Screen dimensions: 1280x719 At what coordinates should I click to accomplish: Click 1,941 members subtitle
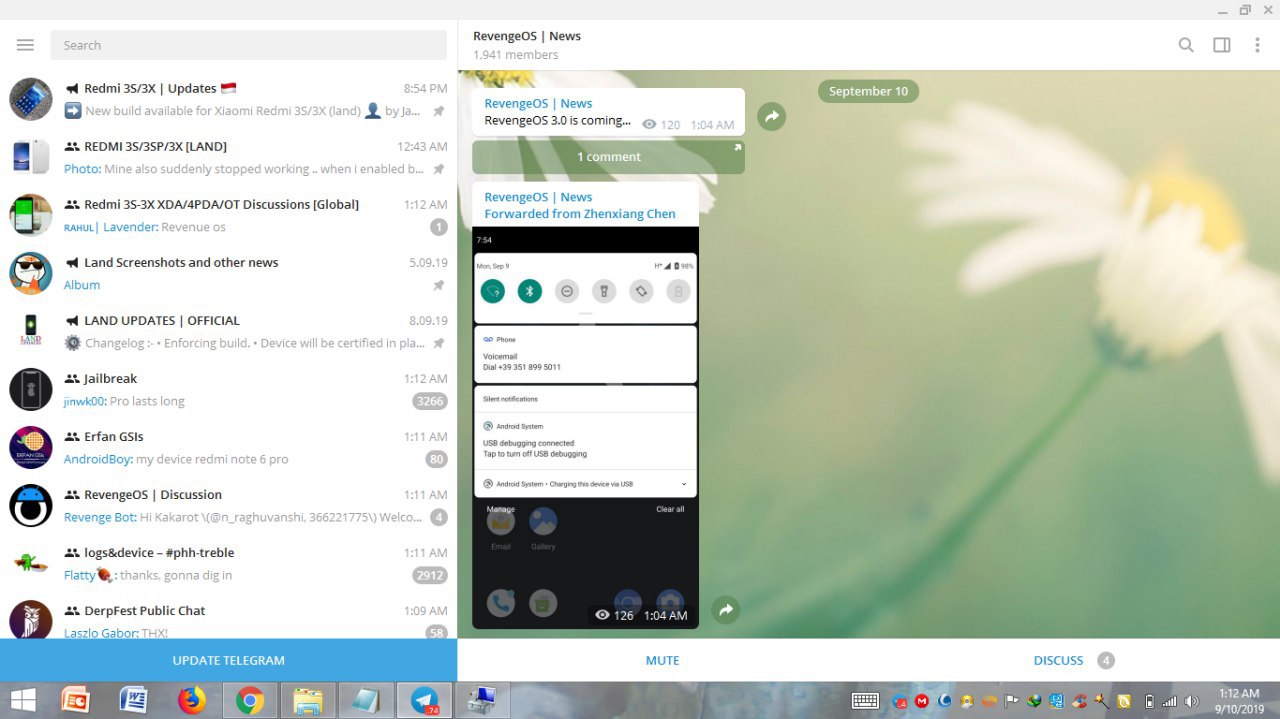point(516,55)
